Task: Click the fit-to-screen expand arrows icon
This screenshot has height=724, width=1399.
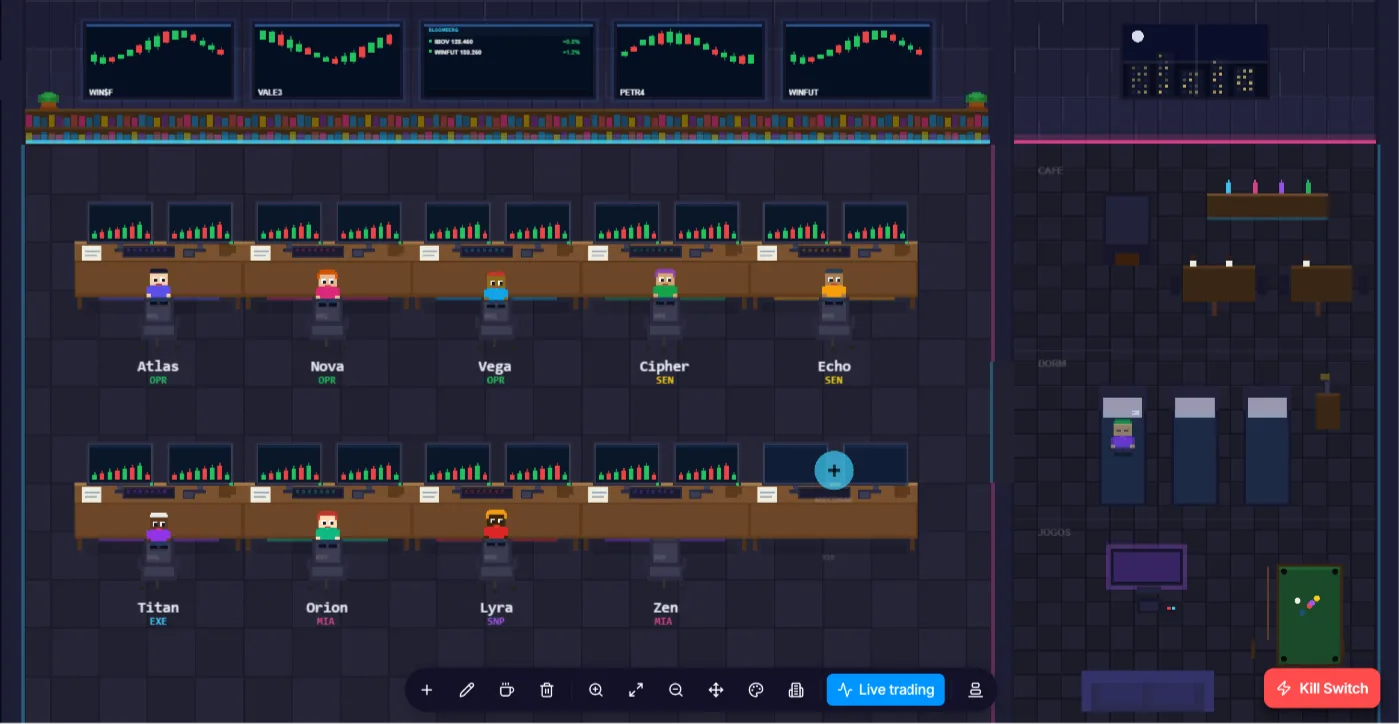Action: pyautogui.click(x=636, y=690)
